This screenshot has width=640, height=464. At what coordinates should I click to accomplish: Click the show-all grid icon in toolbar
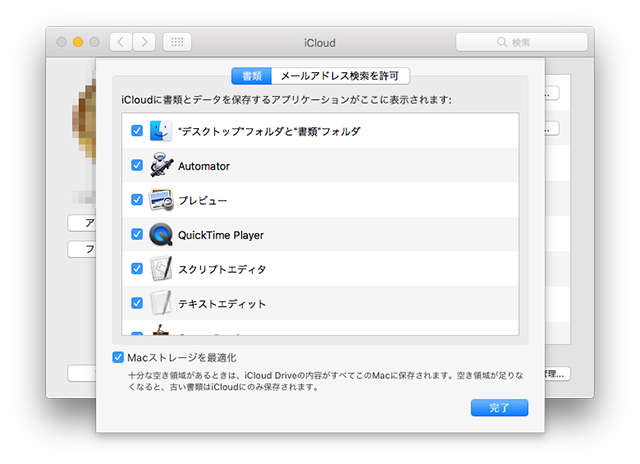click(177, 42)
